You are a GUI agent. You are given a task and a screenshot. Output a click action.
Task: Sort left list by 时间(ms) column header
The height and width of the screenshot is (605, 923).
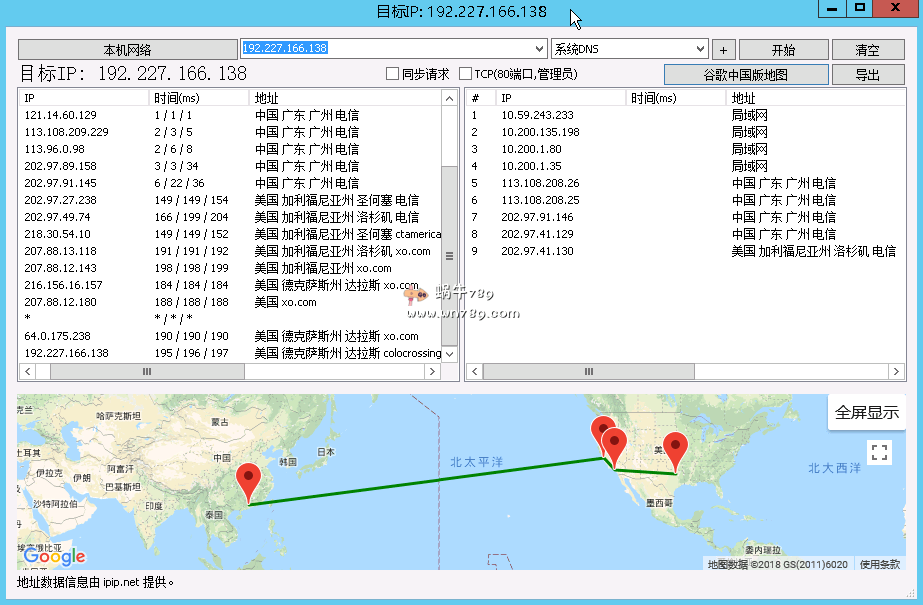[x=198, y=98]
